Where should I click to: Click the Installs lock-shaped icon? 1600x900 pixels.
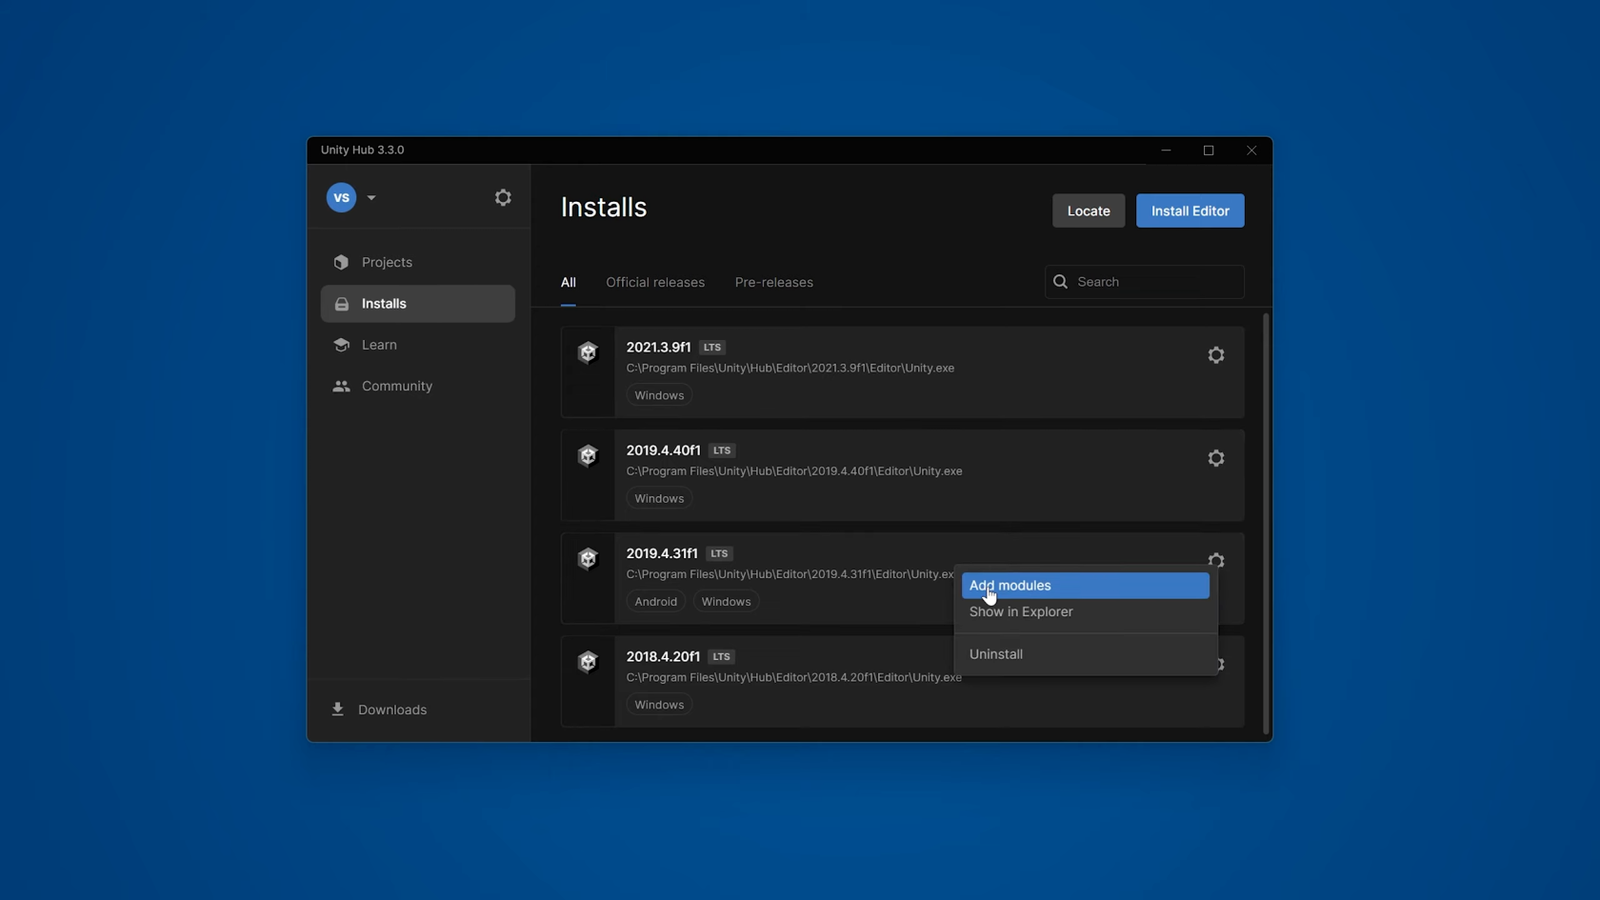341,304
